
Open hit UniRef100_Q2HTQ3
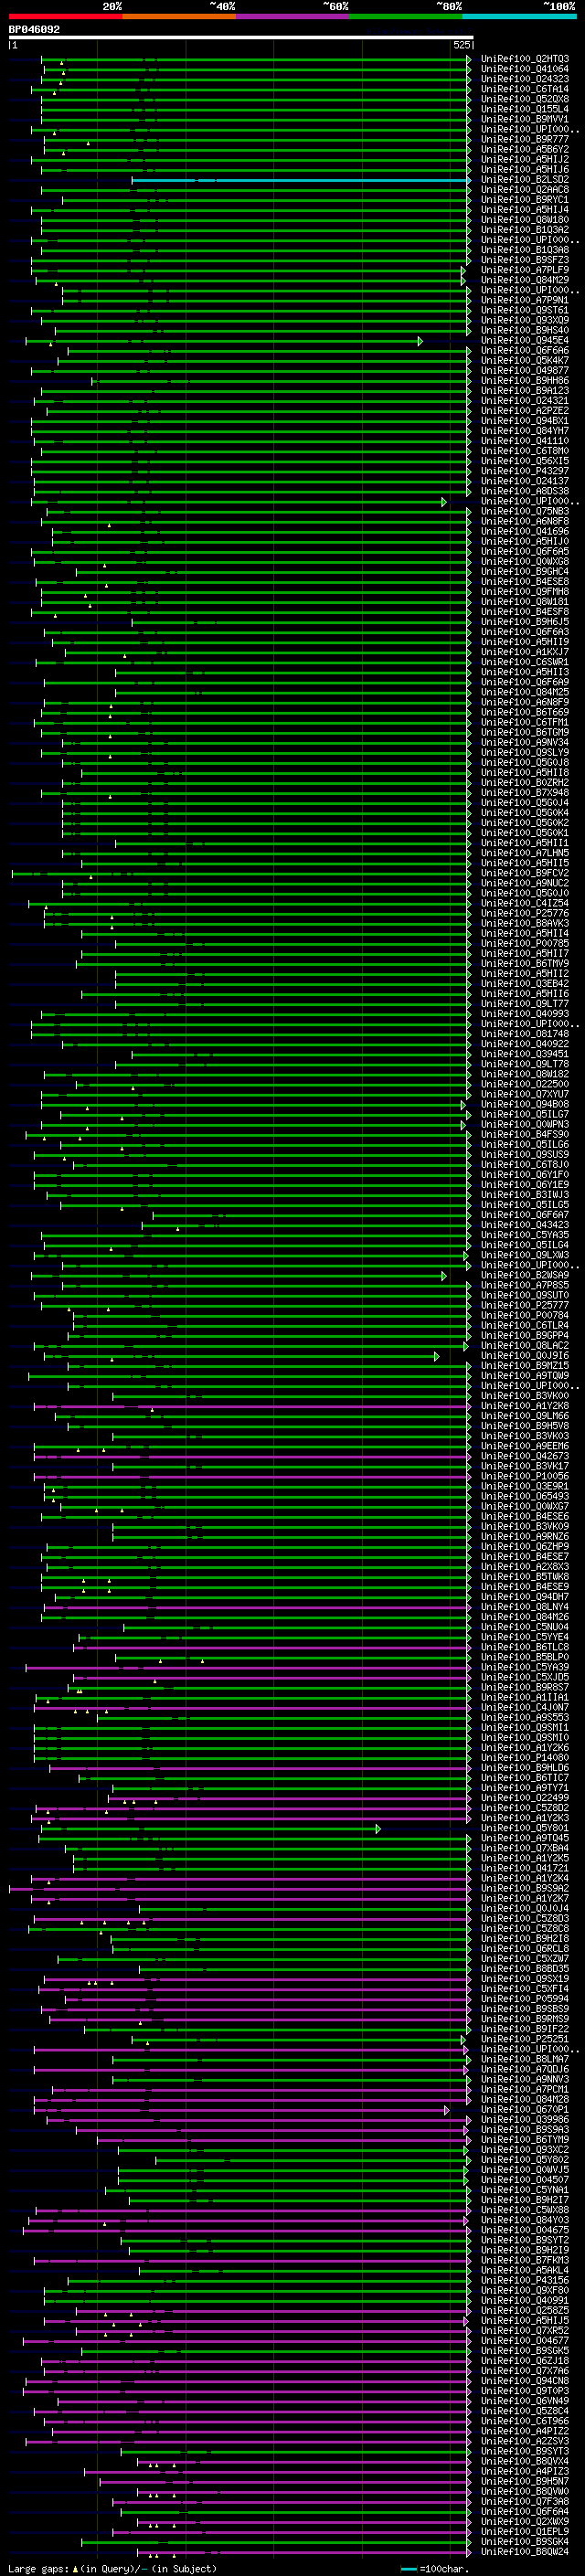tap(525, 59)
